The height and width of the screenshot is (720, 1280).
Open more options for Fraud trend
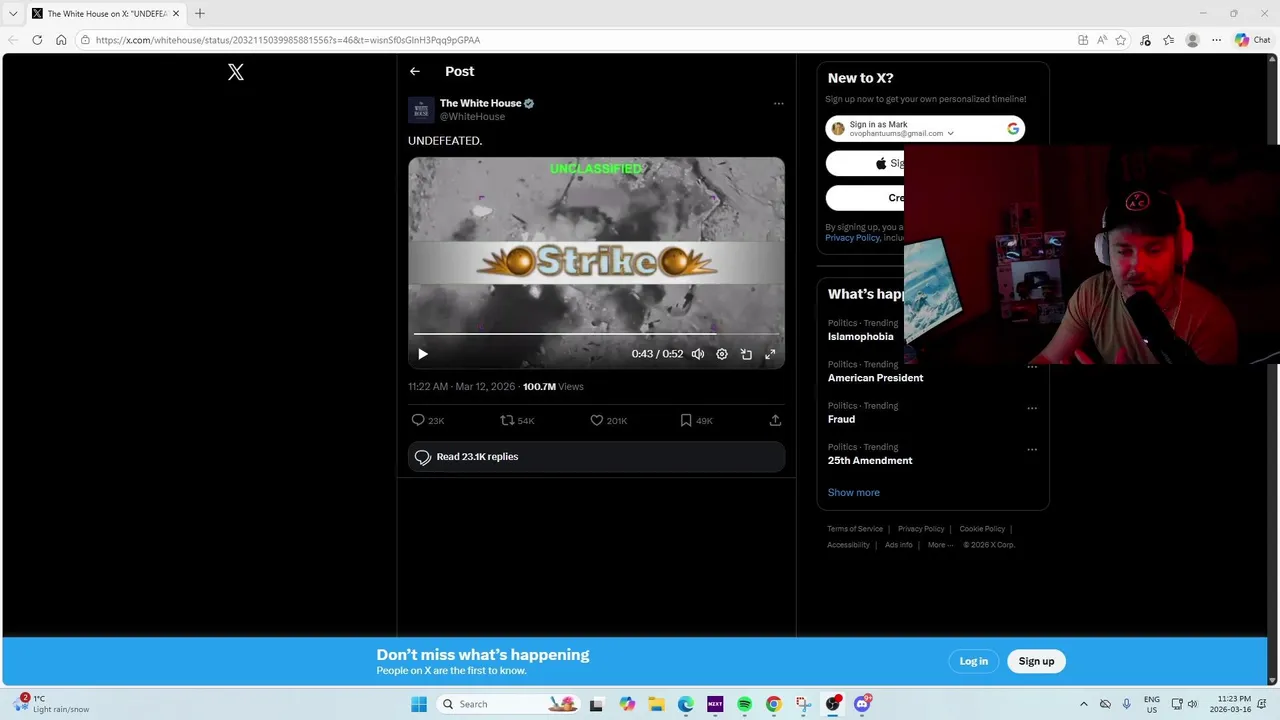1031,408
